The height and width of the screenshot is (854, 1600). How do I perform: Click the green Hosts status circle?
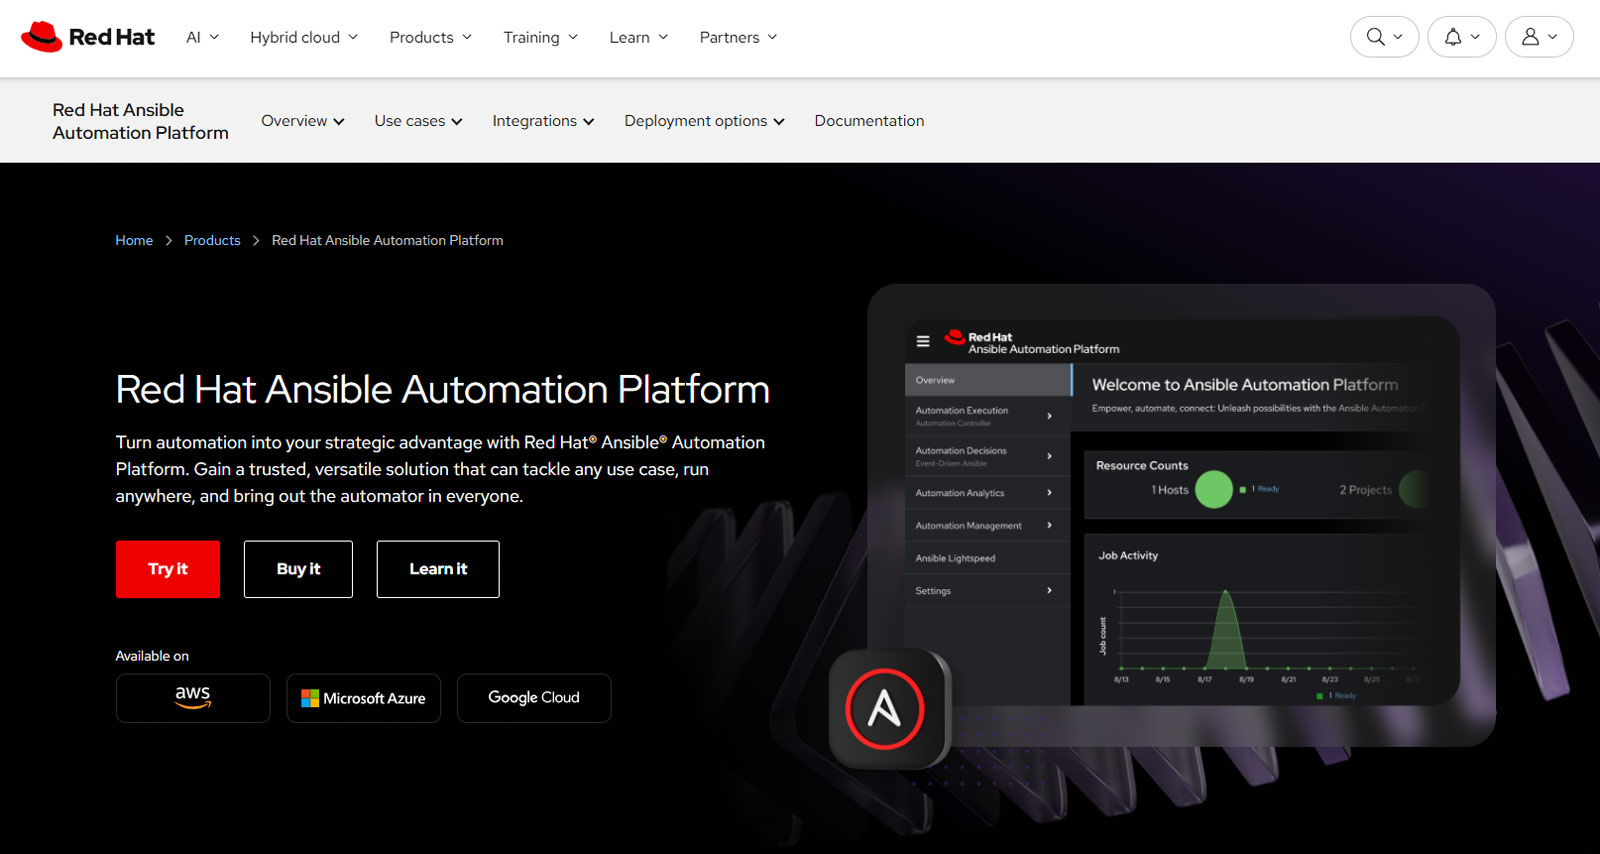click(1214, 489)
